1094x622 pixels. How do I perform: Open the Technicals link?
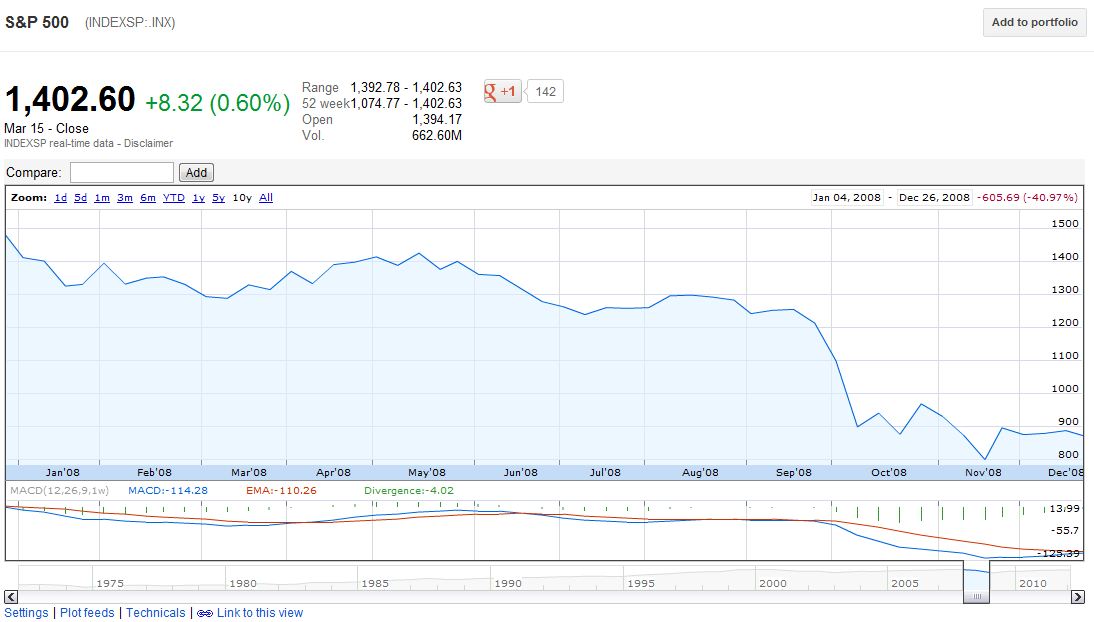click(156, 613)
